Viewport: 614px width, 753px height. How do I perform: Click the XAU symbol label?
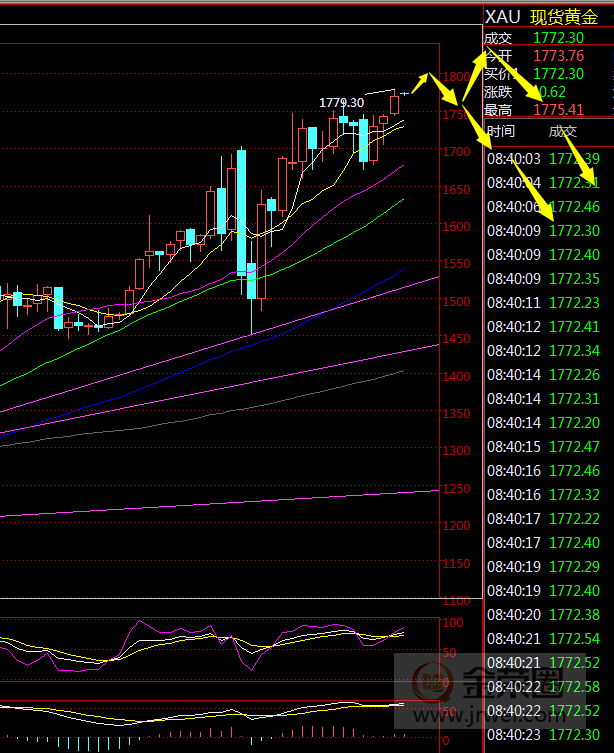(x=503, y=17)
